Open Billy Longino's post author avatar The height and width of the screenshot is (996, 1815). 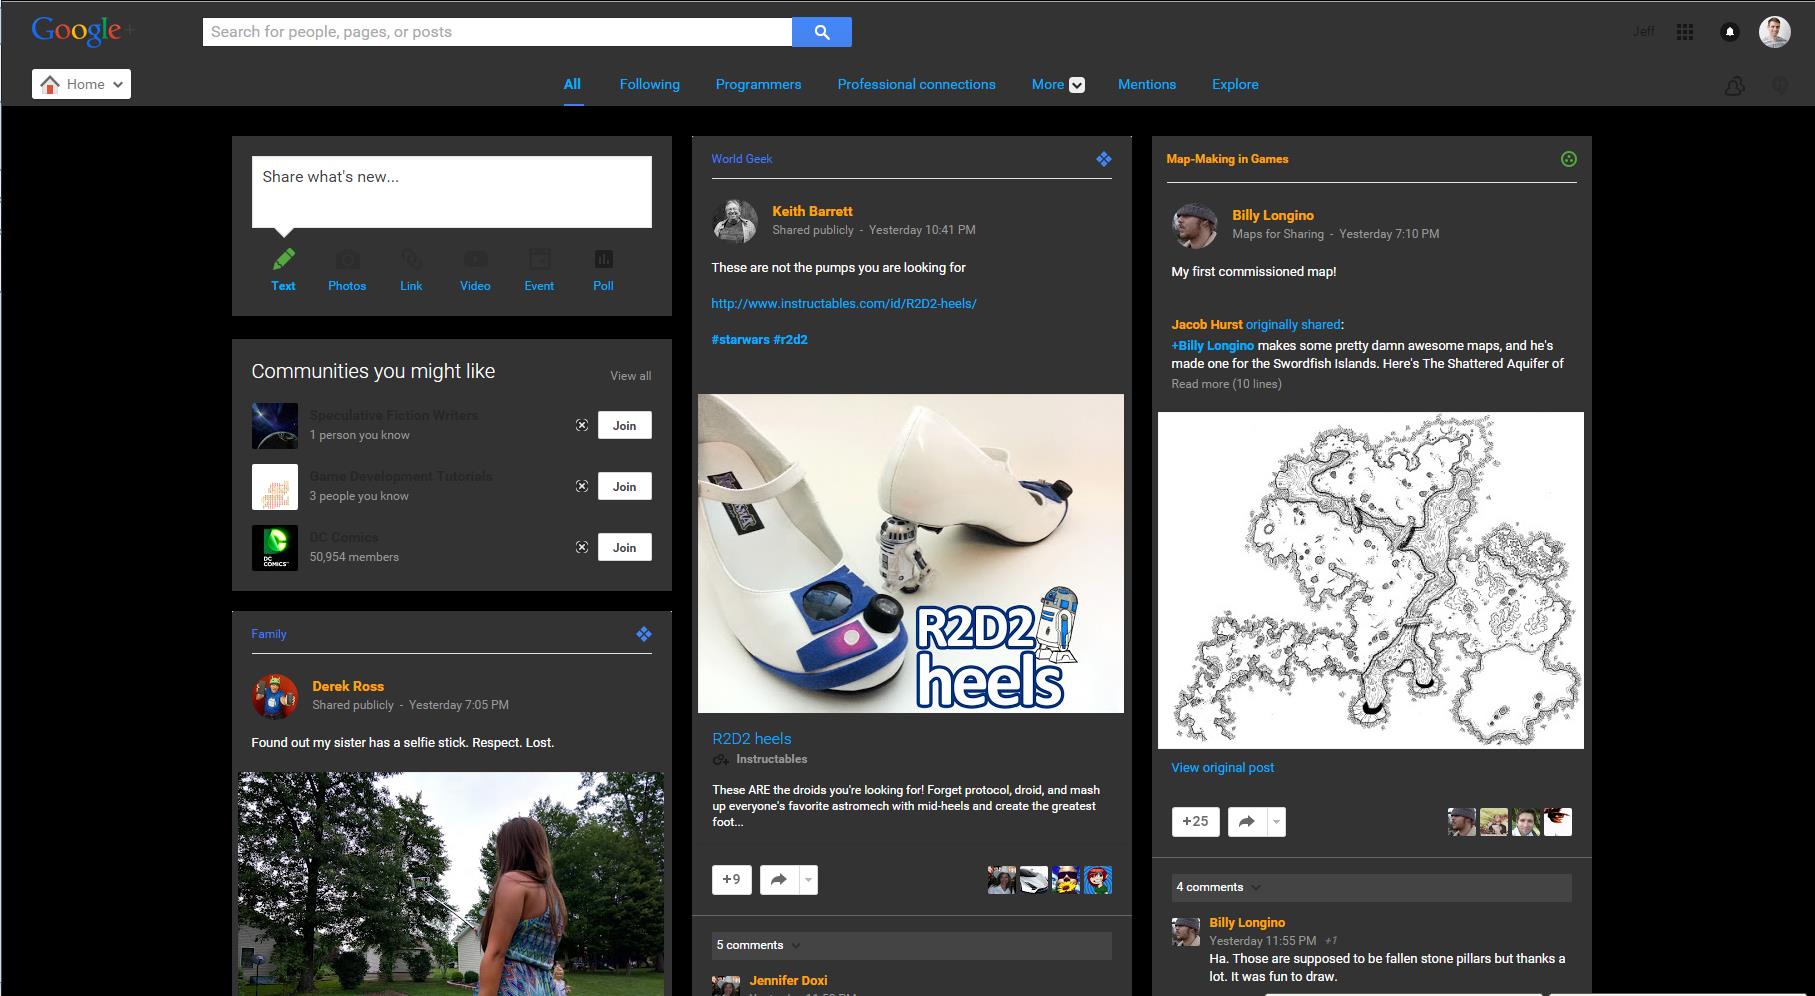pyautogui.click(x=1195, y=225)
